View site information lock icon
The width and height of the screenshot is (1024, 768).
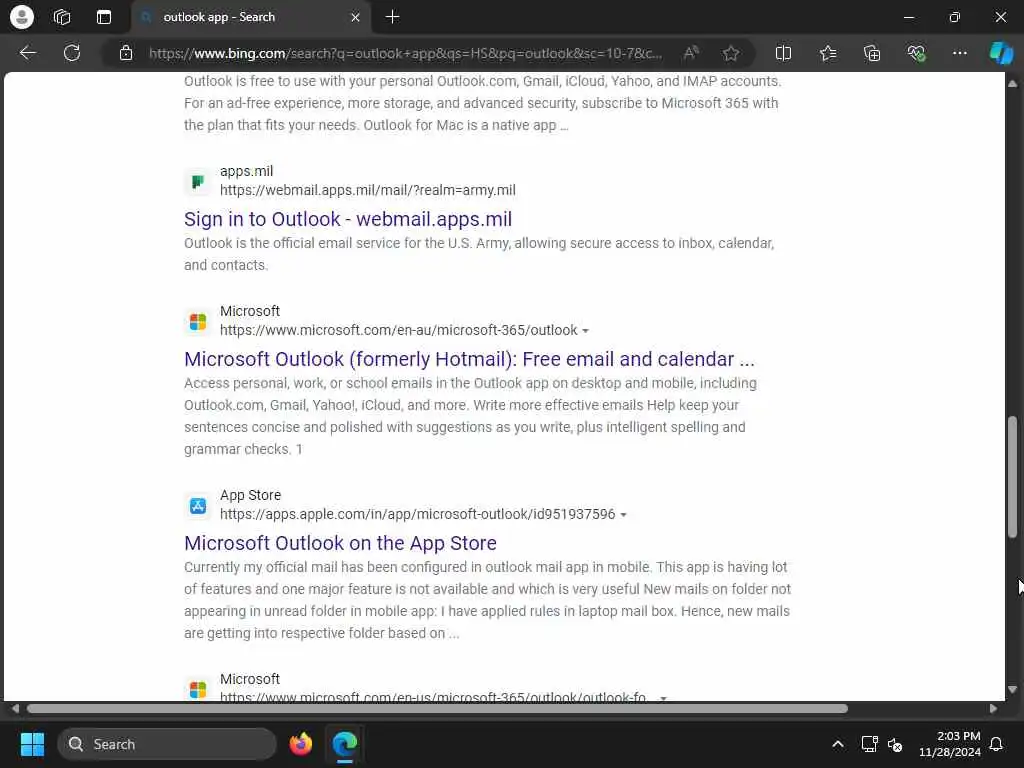tap(126, 53)
